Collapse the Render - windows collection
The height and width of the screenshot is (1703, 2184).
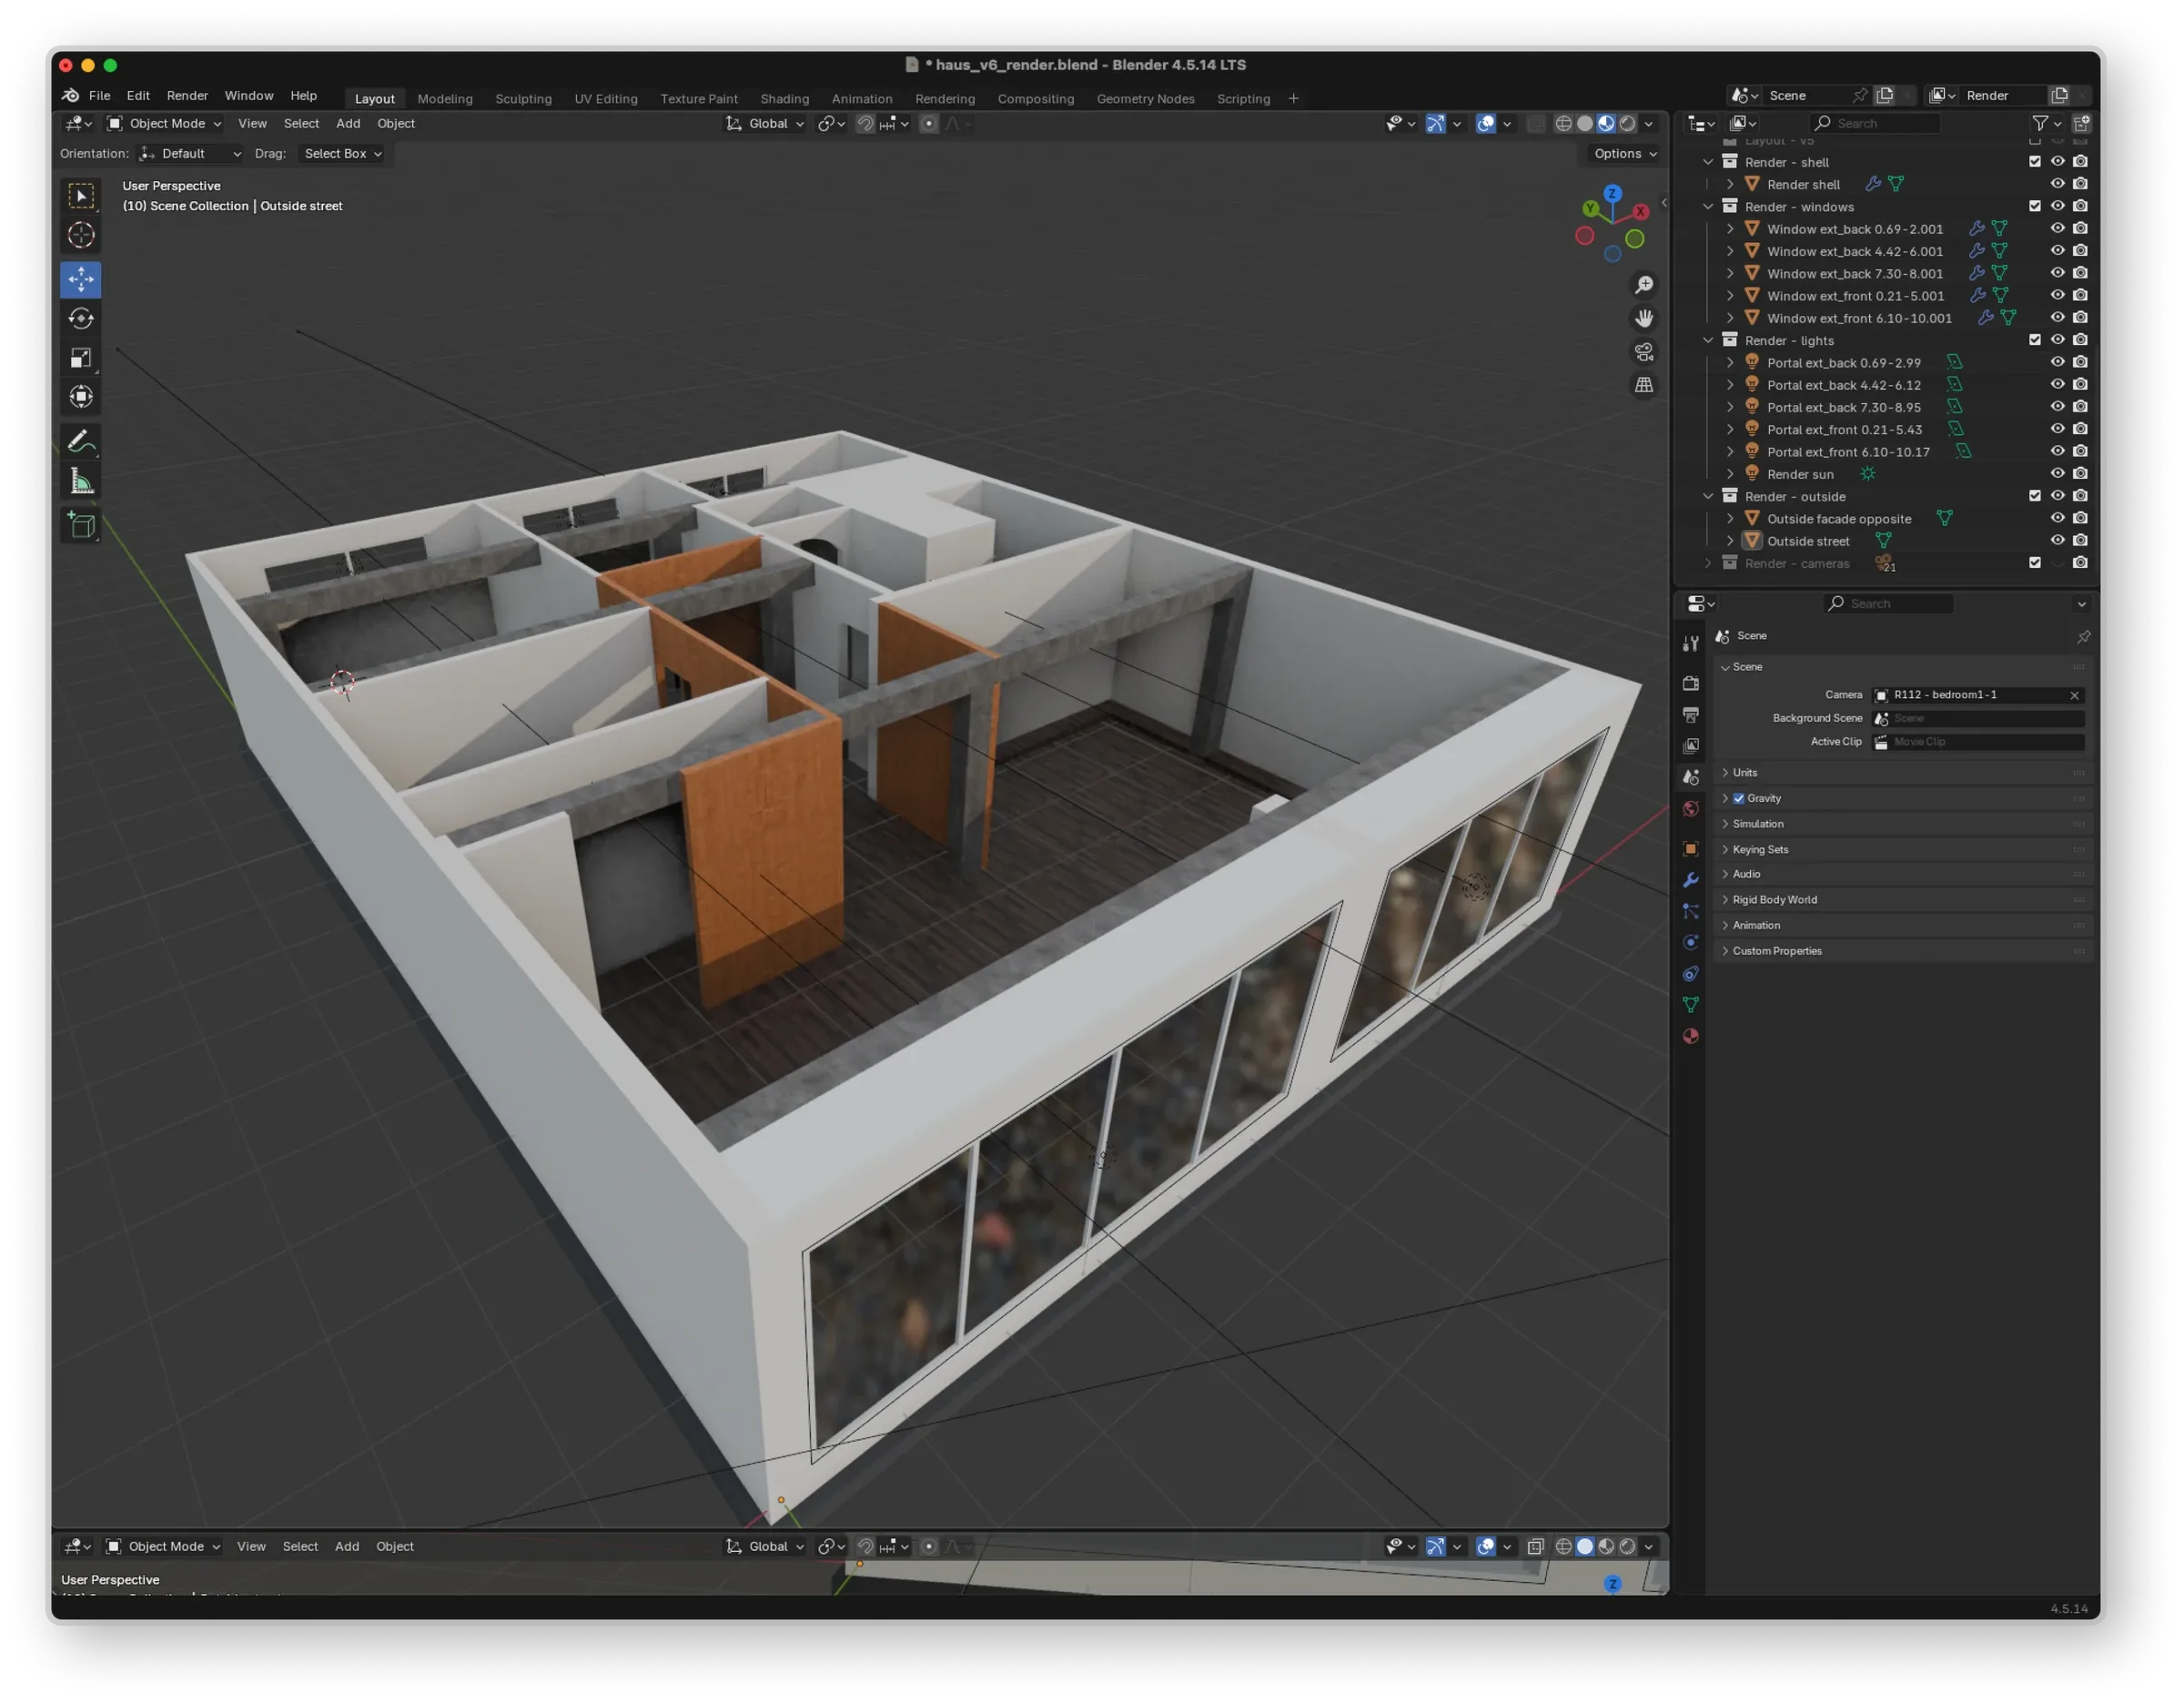[1708, 207]
